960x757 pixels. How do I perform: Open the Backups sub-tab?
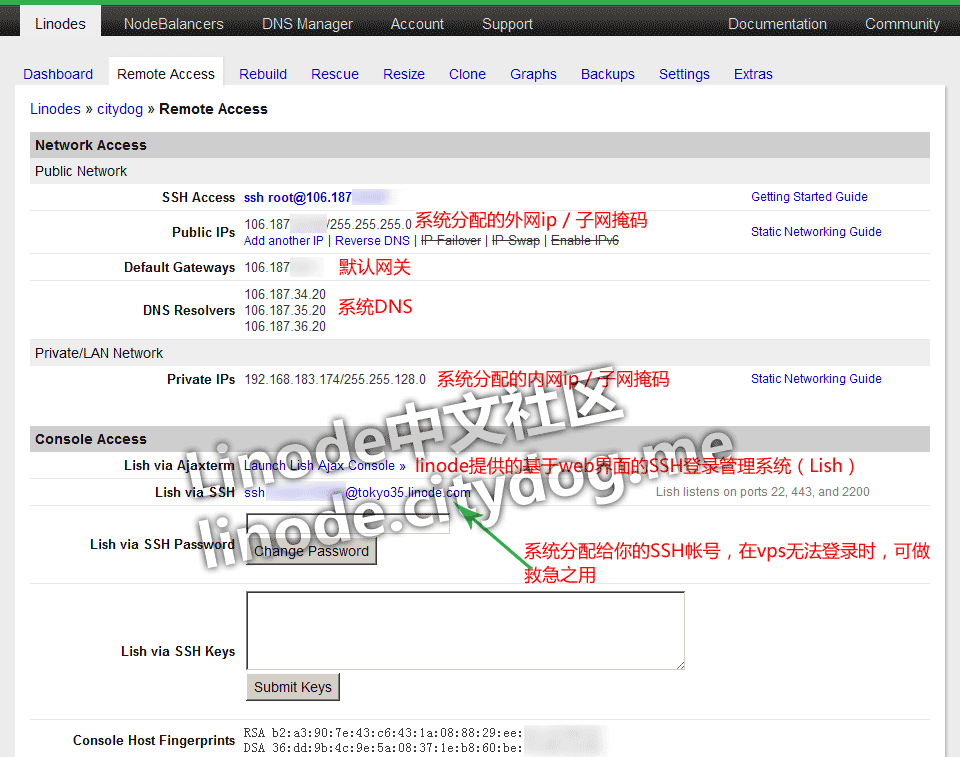tap(607, 74)
